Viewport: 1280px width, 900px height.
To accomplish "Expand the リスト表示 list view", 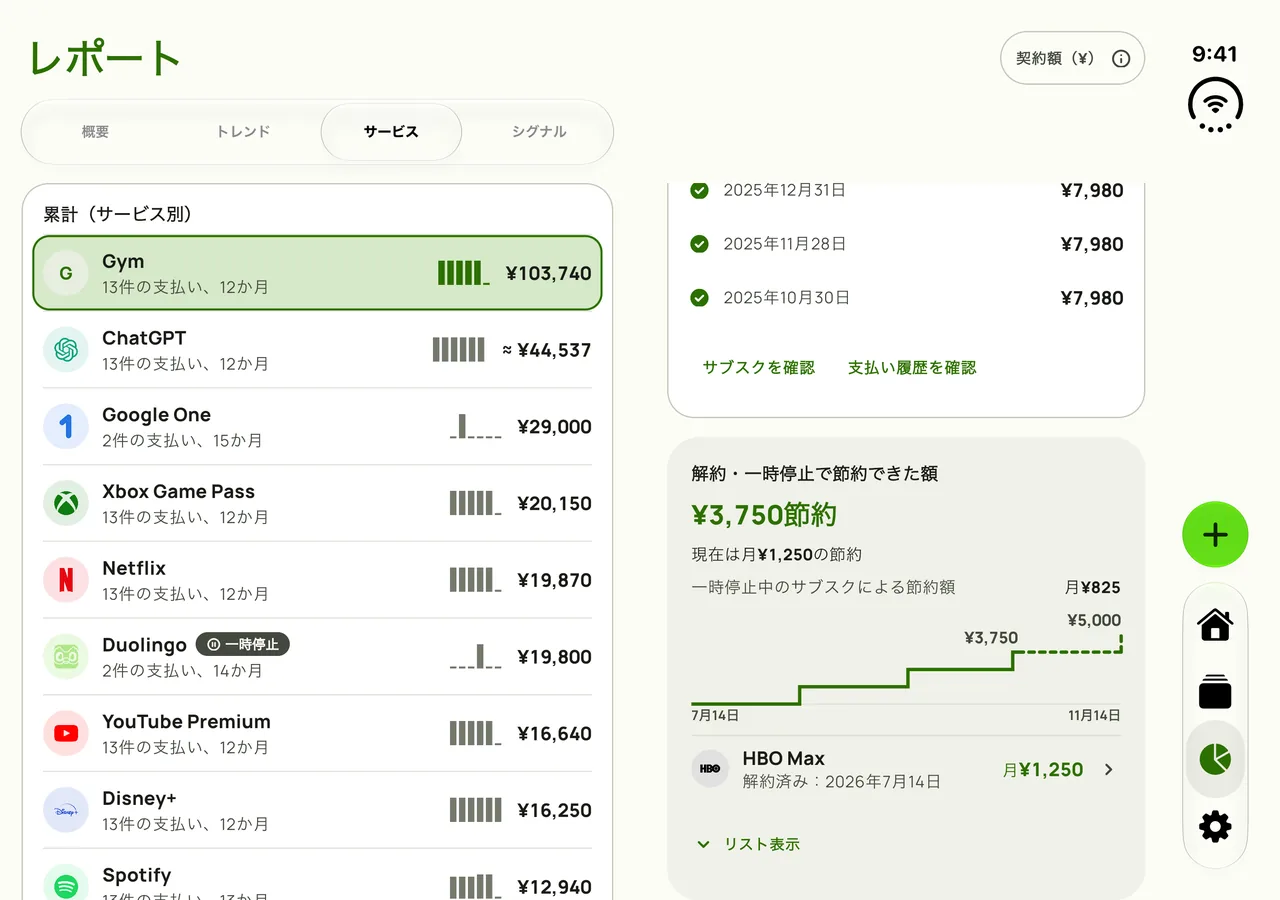I will click(748, 844).
